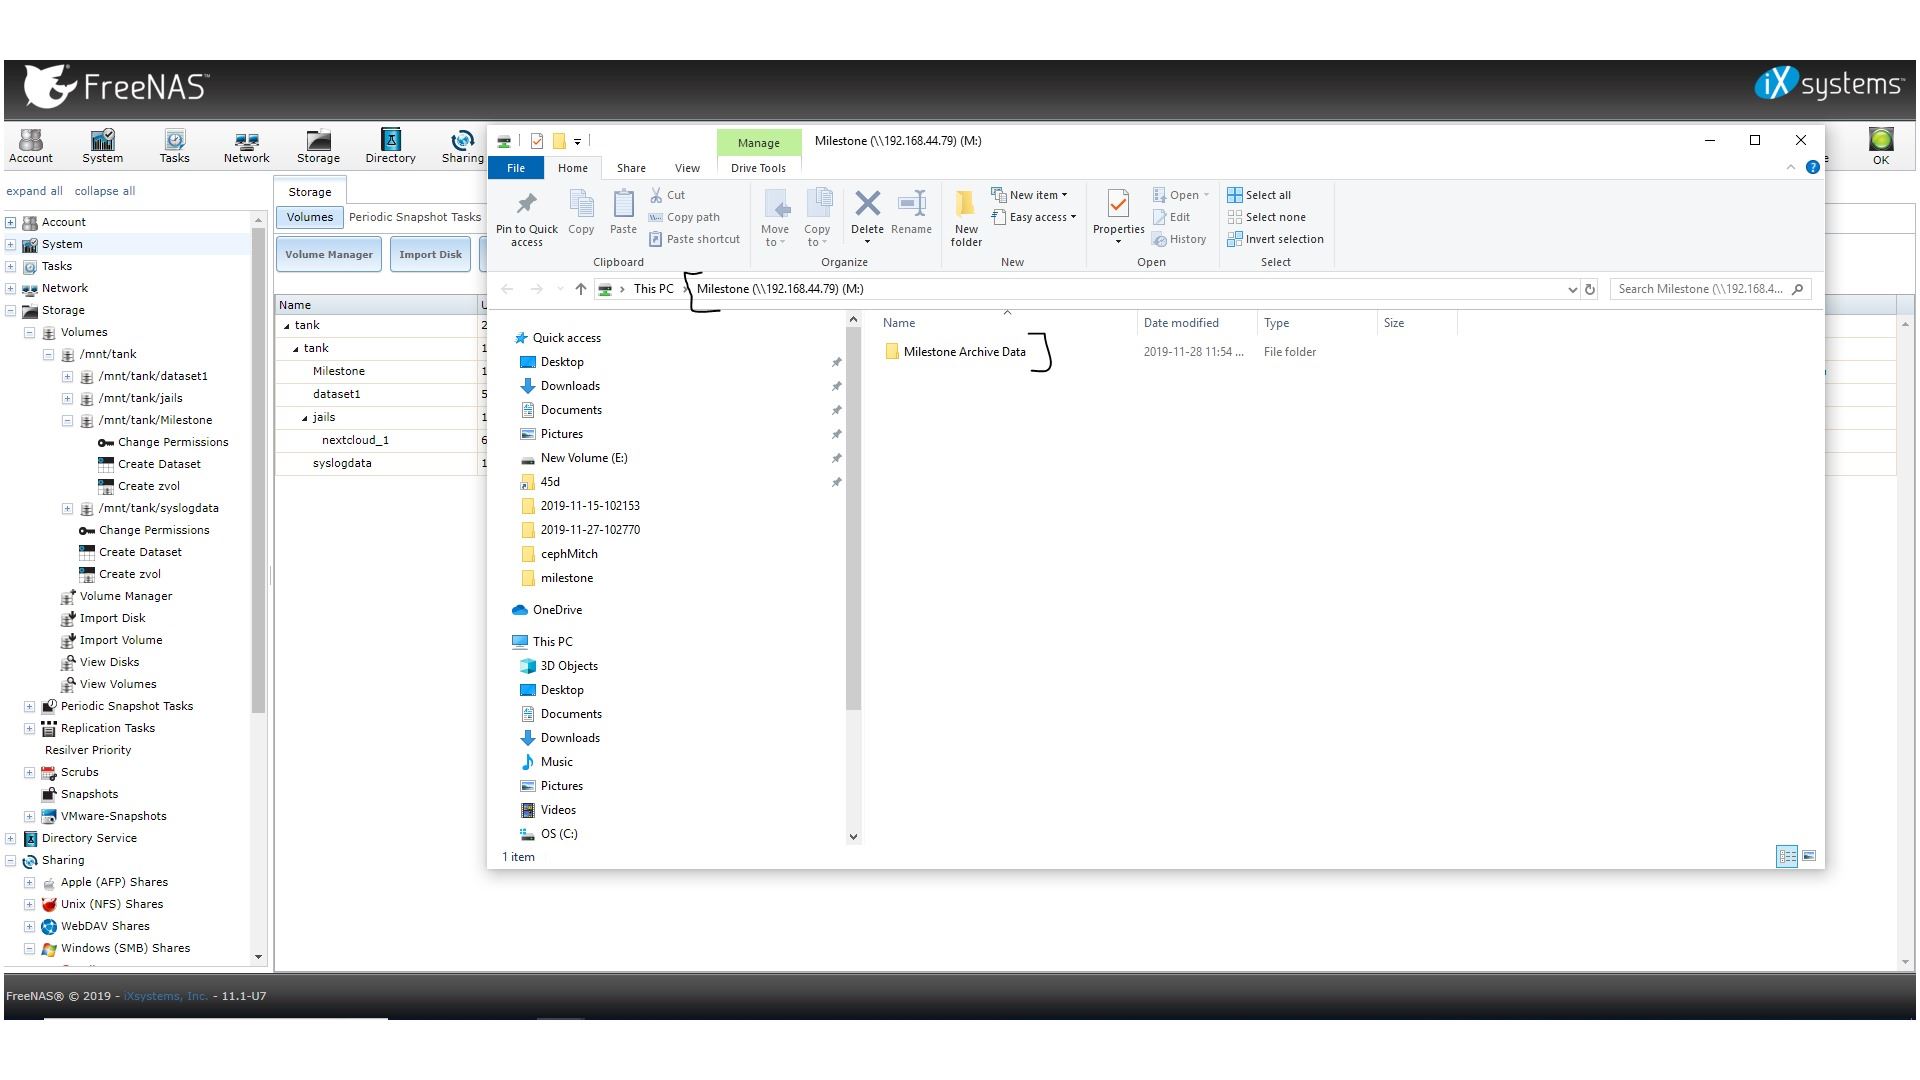
Task: Click Paste shortcut in the ribbon
Action: click(x=694, y=239)
